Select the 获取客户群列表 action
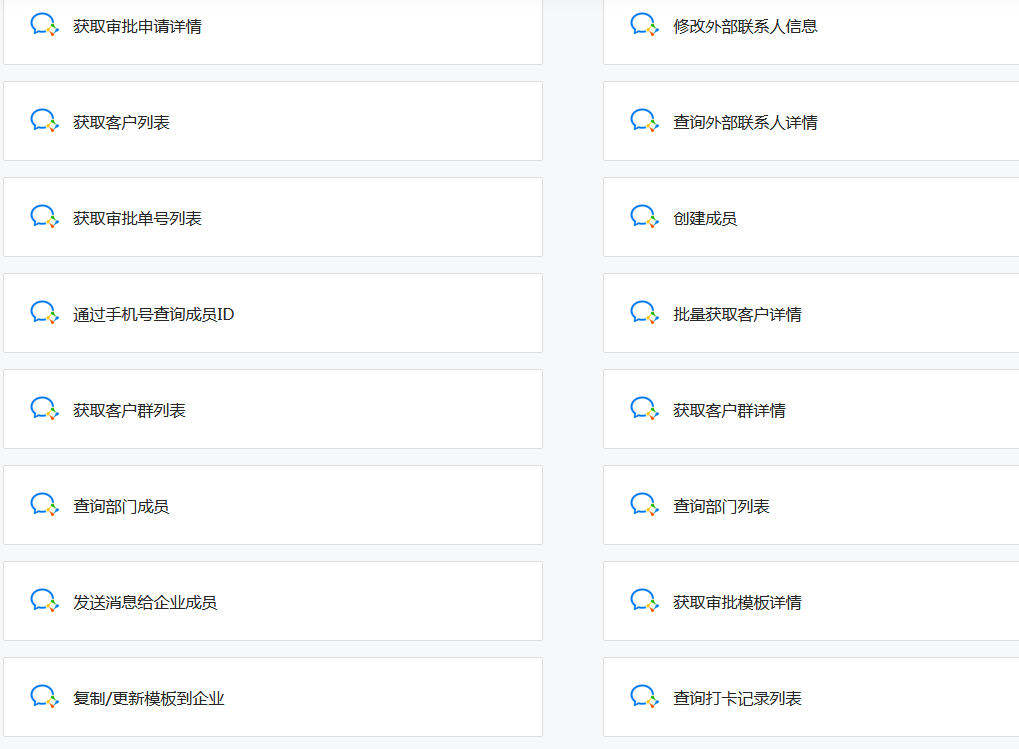Viewport: 1019px width, 749px height. click(x=273, y=409)
